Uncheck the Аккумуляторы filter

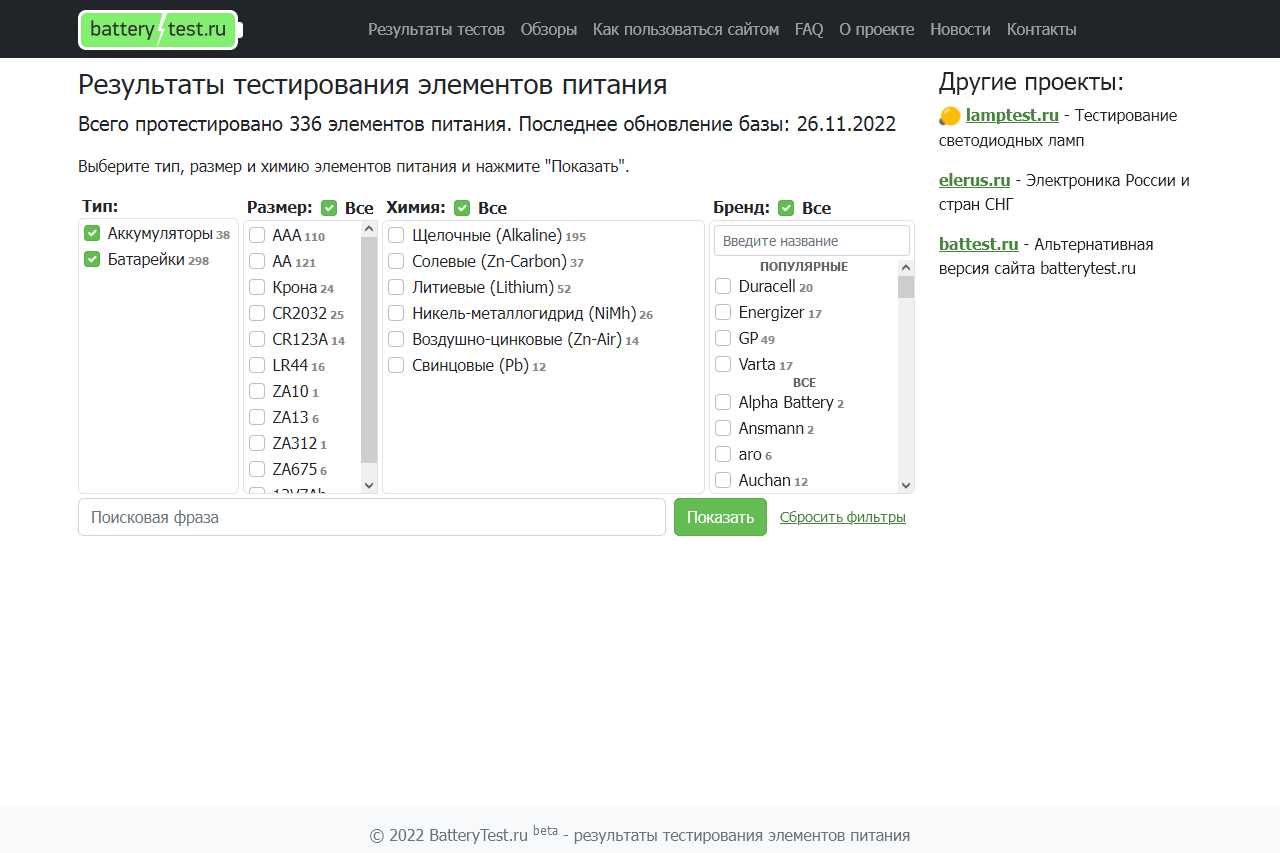pyautogui.click(x=91, y=232)
